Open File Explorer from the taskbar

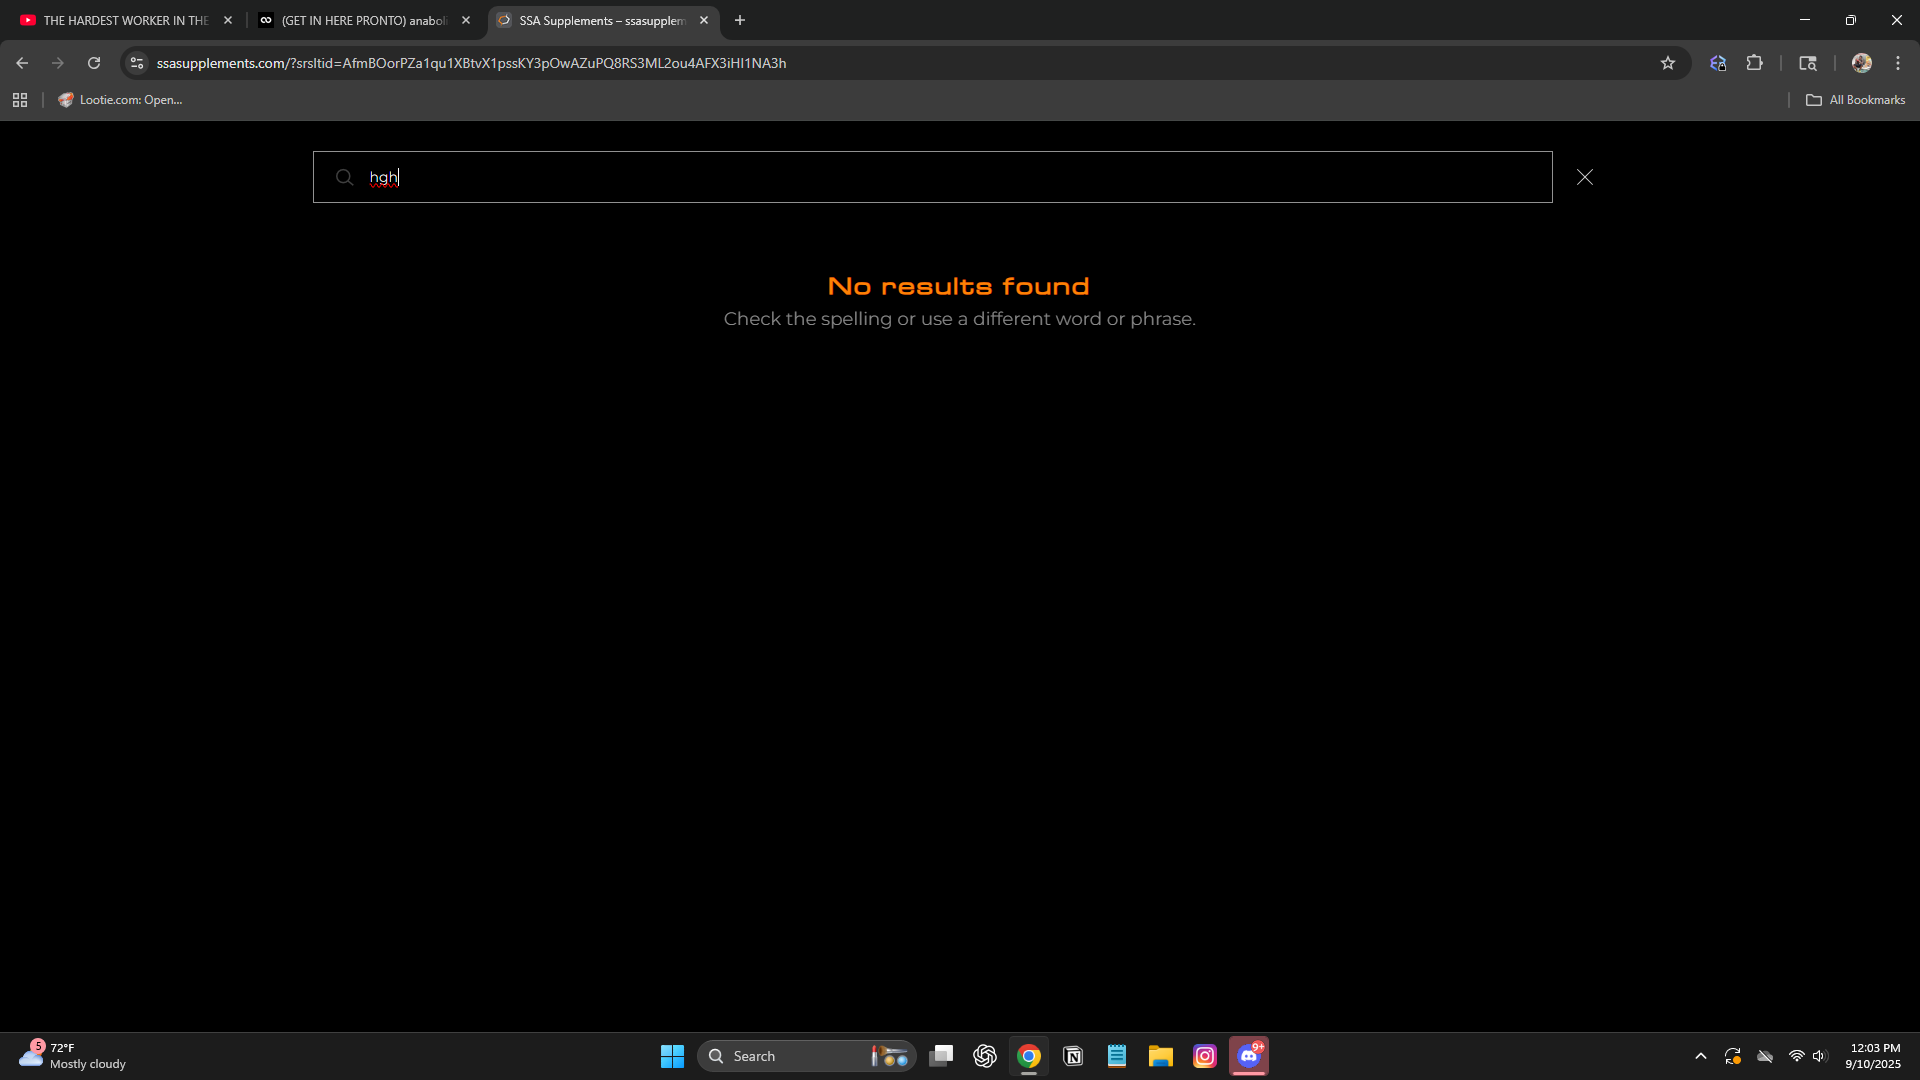tap(1161, 1056)
